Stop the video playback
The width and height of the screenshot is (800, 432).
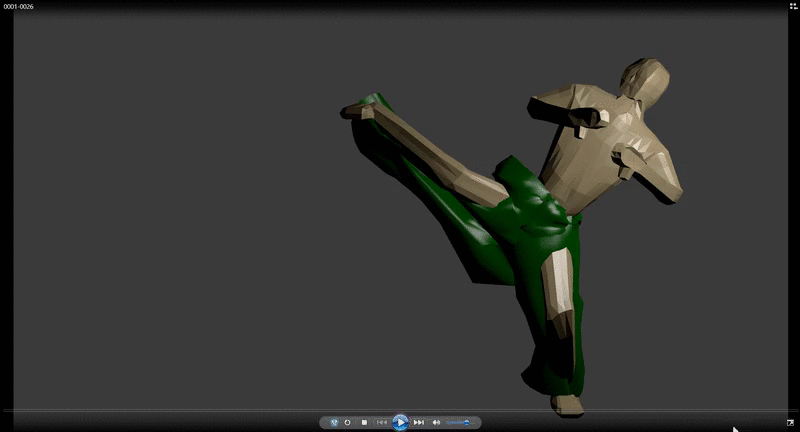pyautogui.click(x=364, y=423)
